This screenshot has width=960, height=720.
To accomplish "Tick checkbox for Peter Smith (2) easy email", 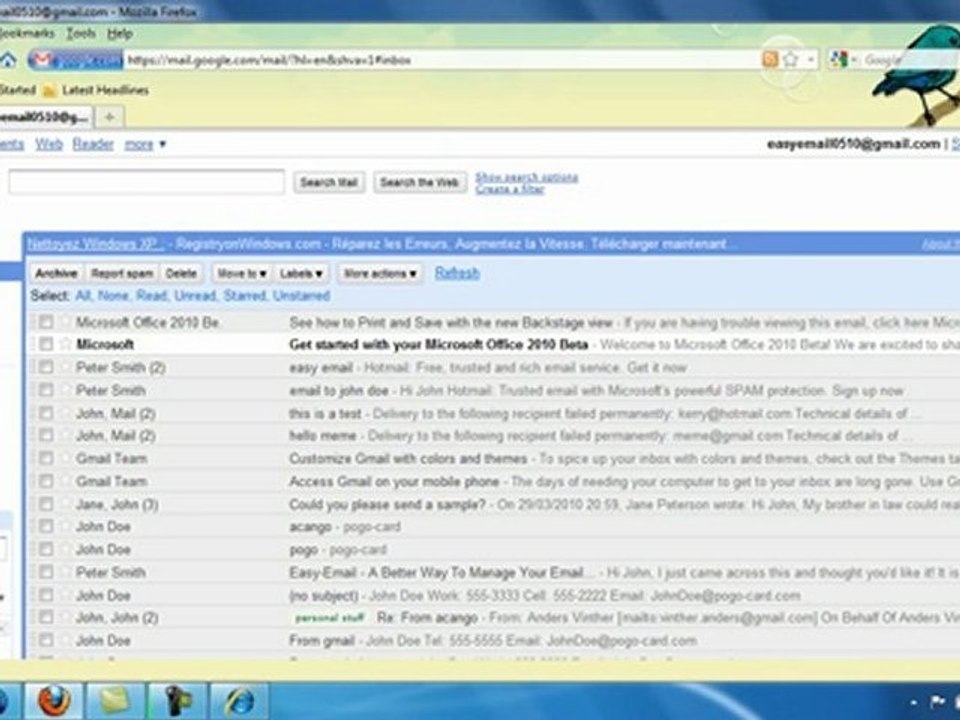I will tap(46, 367).
